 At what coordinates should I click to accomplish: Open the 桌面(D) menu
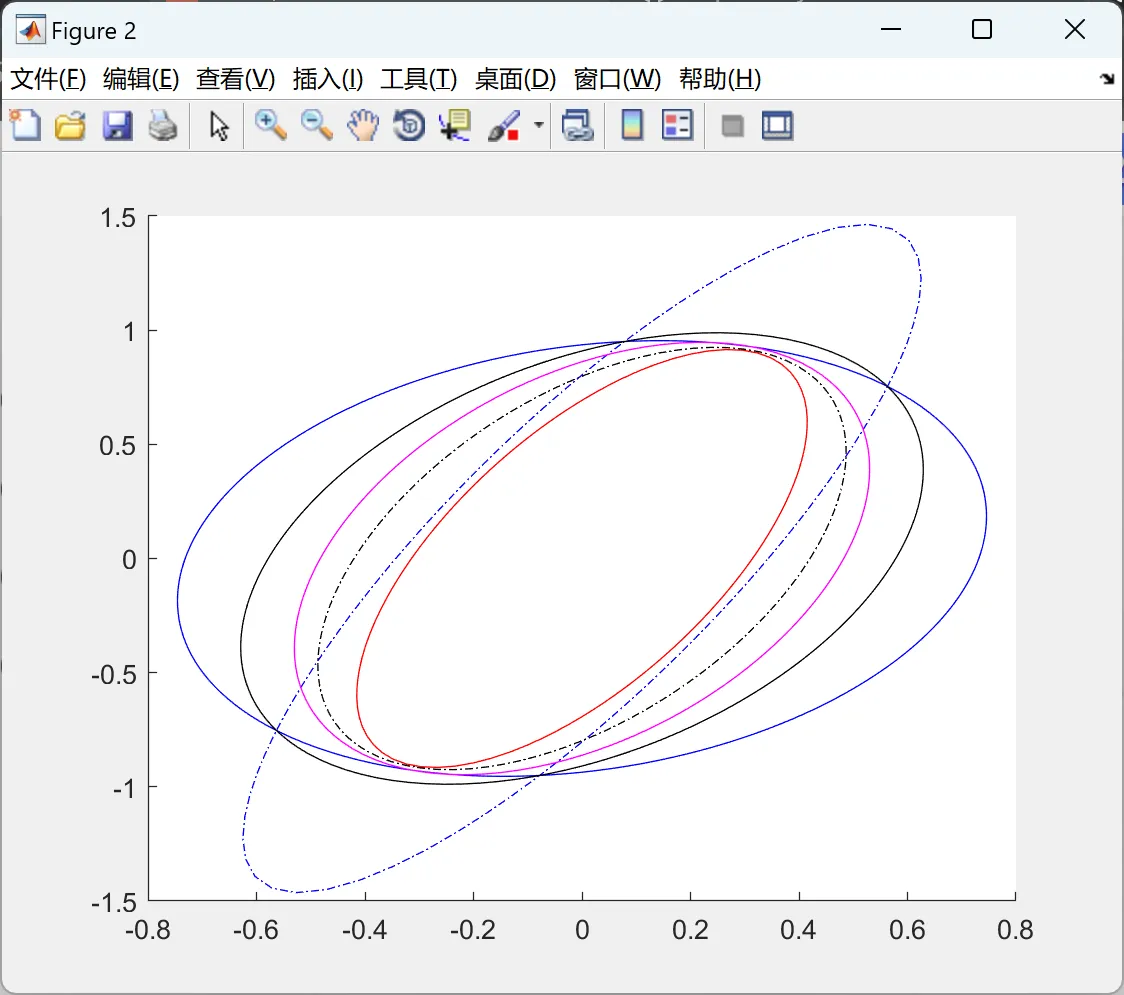(515, 79)
